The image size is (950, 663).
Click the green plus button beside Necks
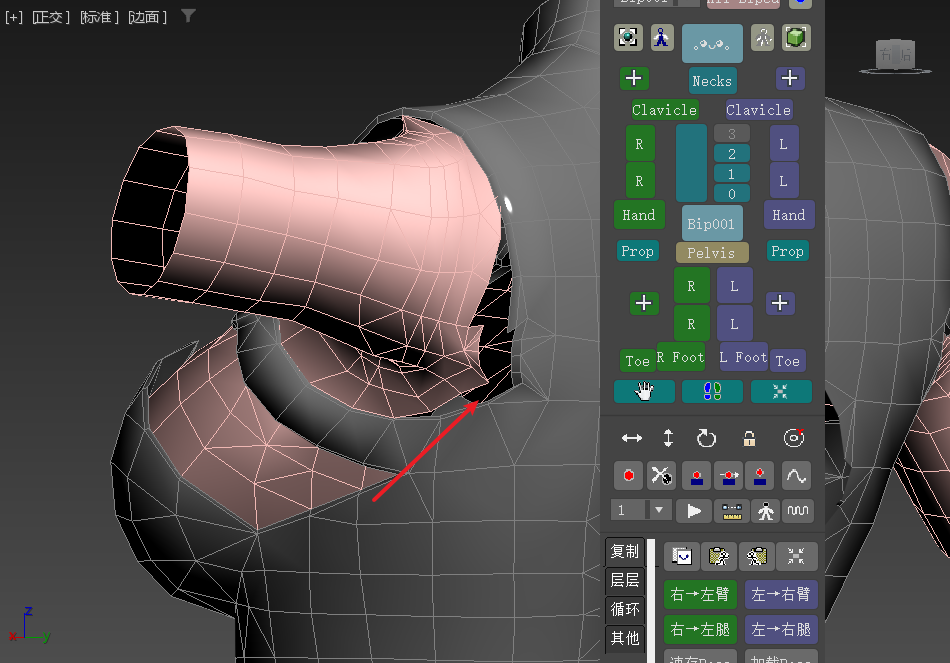coord(634,78)
